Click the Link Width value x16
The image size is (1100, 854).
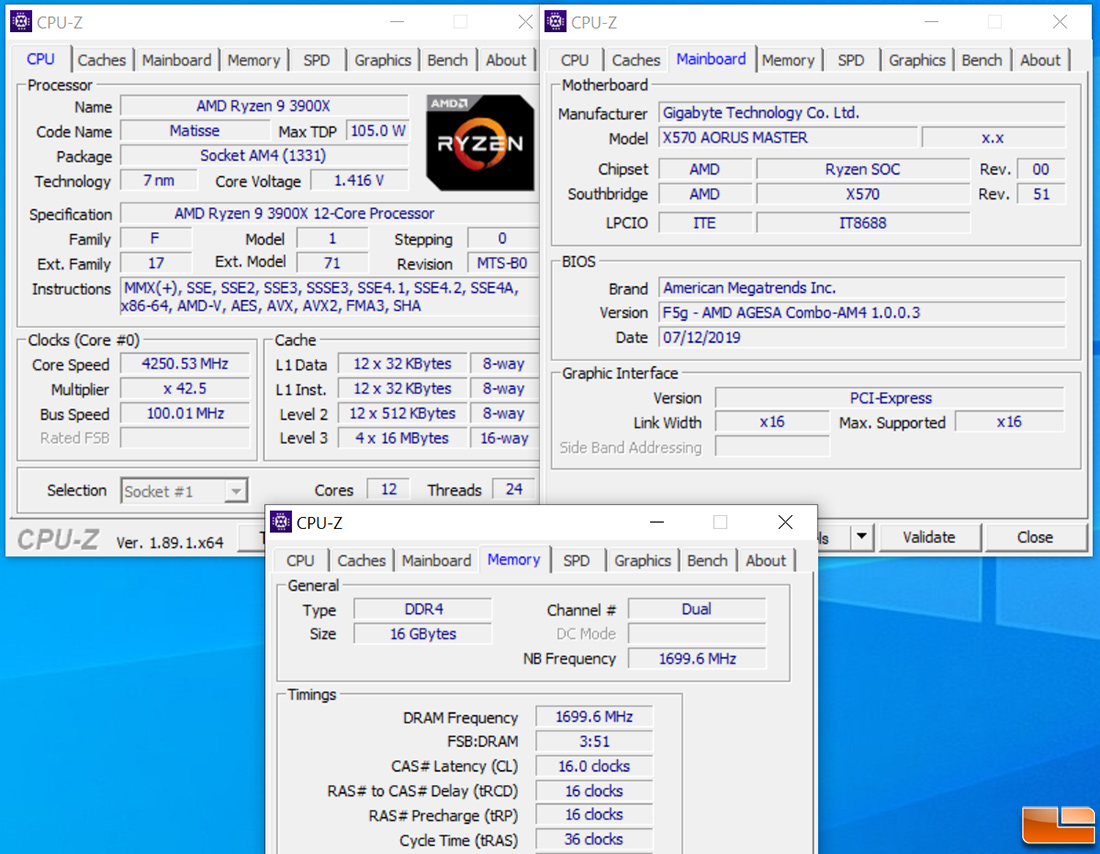coord(772,422)
